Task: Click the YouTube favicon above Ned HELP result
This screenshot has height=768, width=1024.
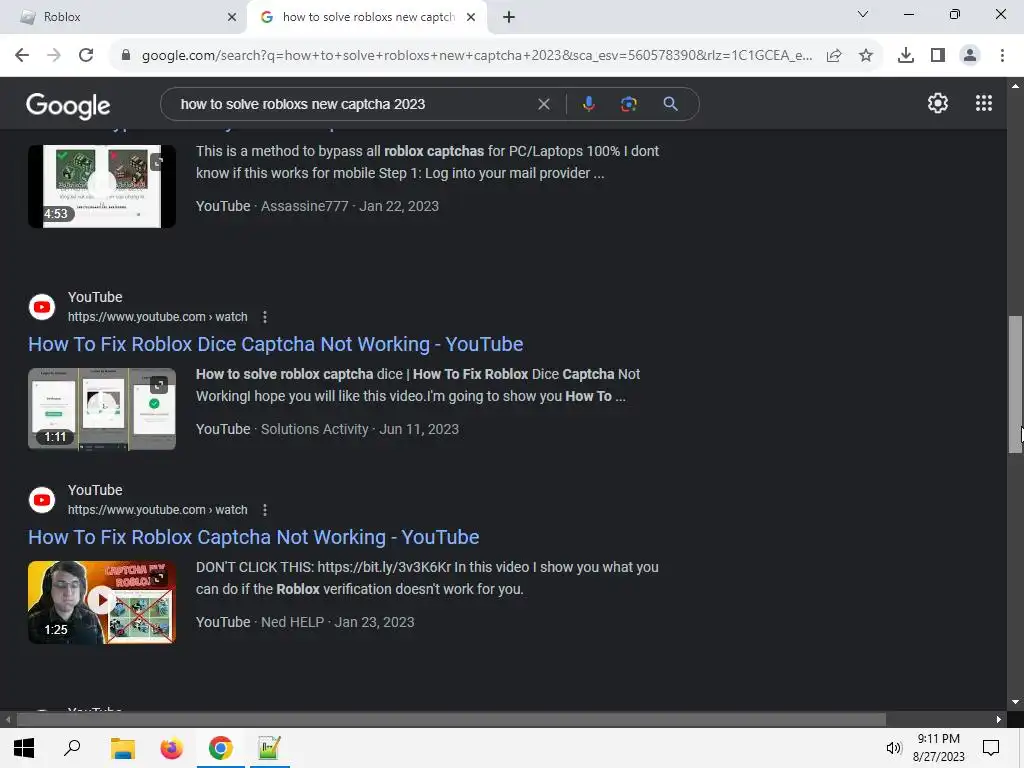Action: [x=42, y=500]
